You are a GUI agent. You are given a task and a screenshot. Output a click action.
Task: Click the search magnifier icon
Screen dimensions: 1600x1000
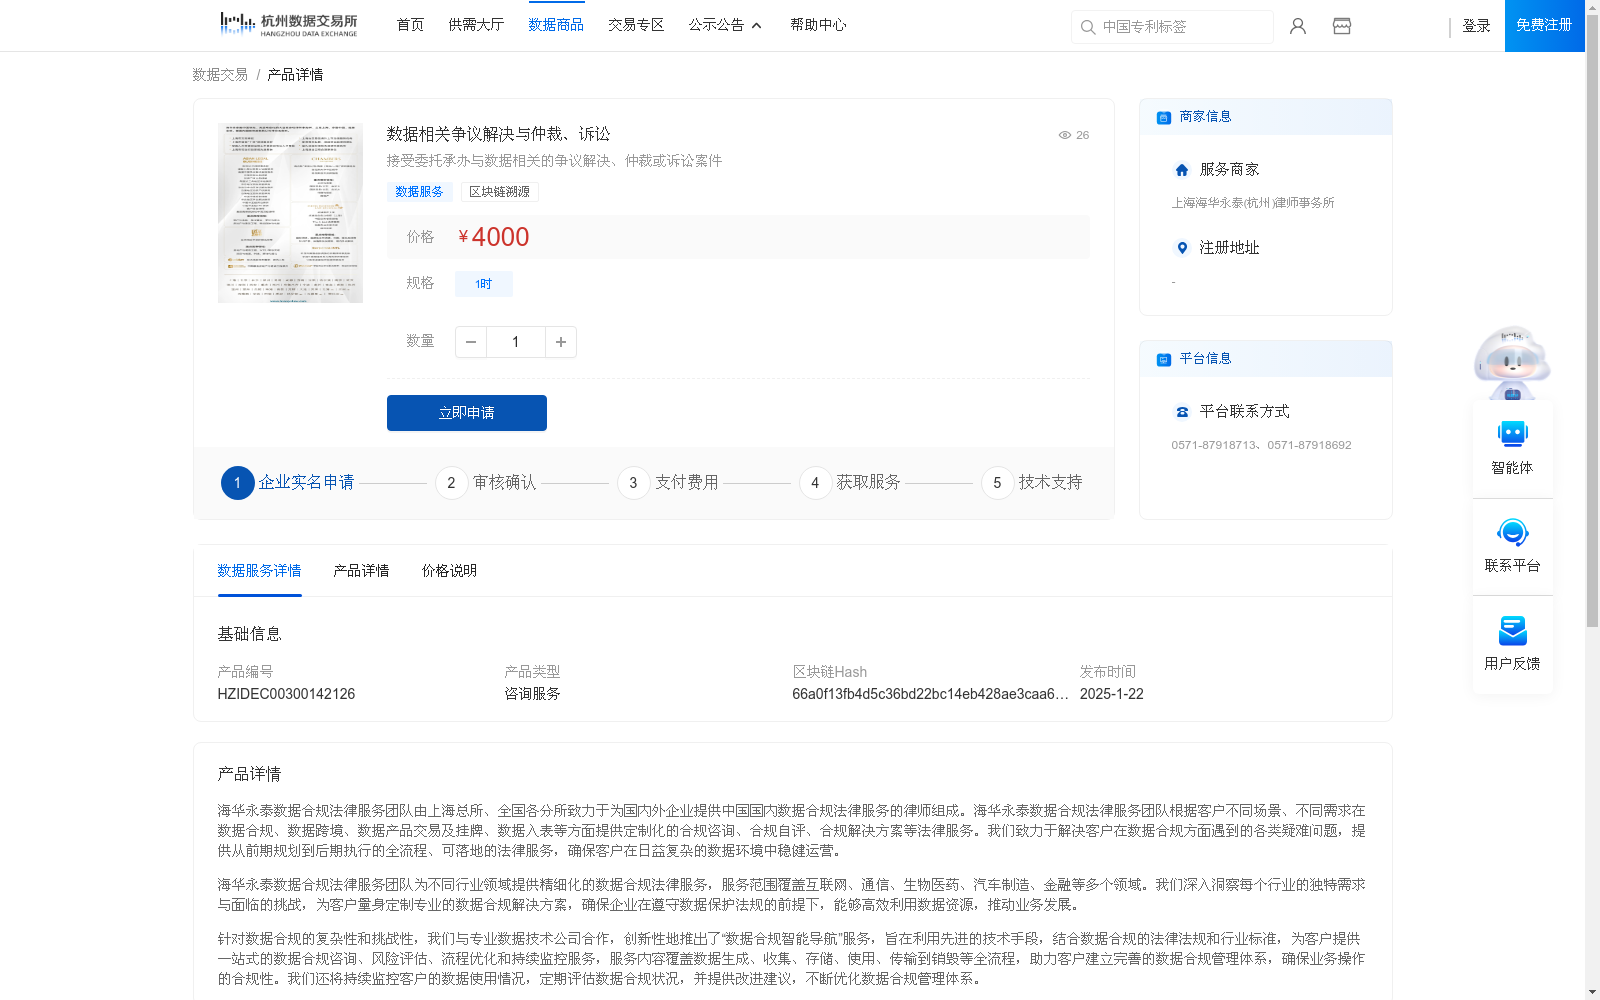point(1088,27)
